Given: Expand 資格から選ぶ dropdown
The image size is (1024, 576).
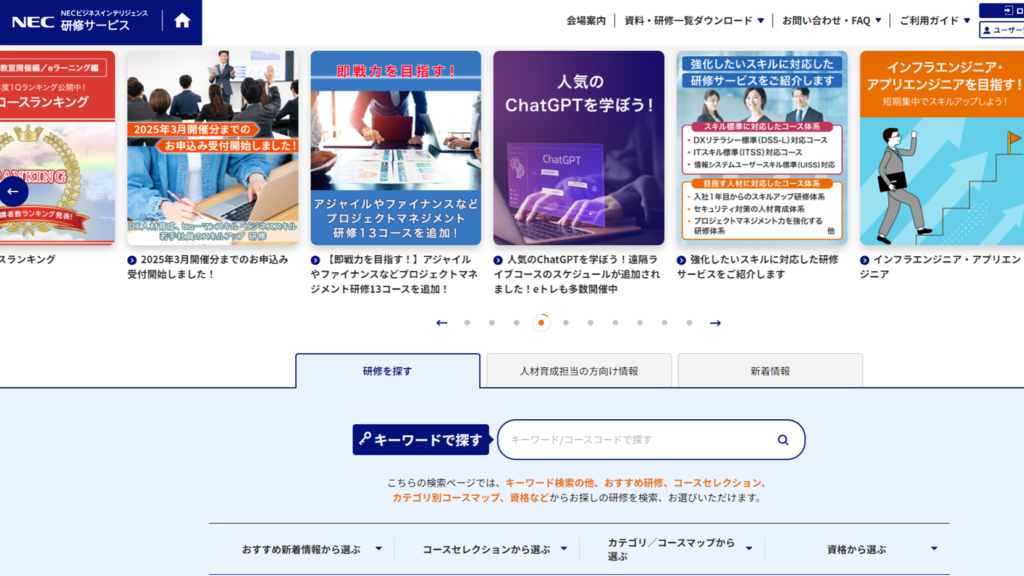Looking at the screenshot, I should (x=880, y=549).
